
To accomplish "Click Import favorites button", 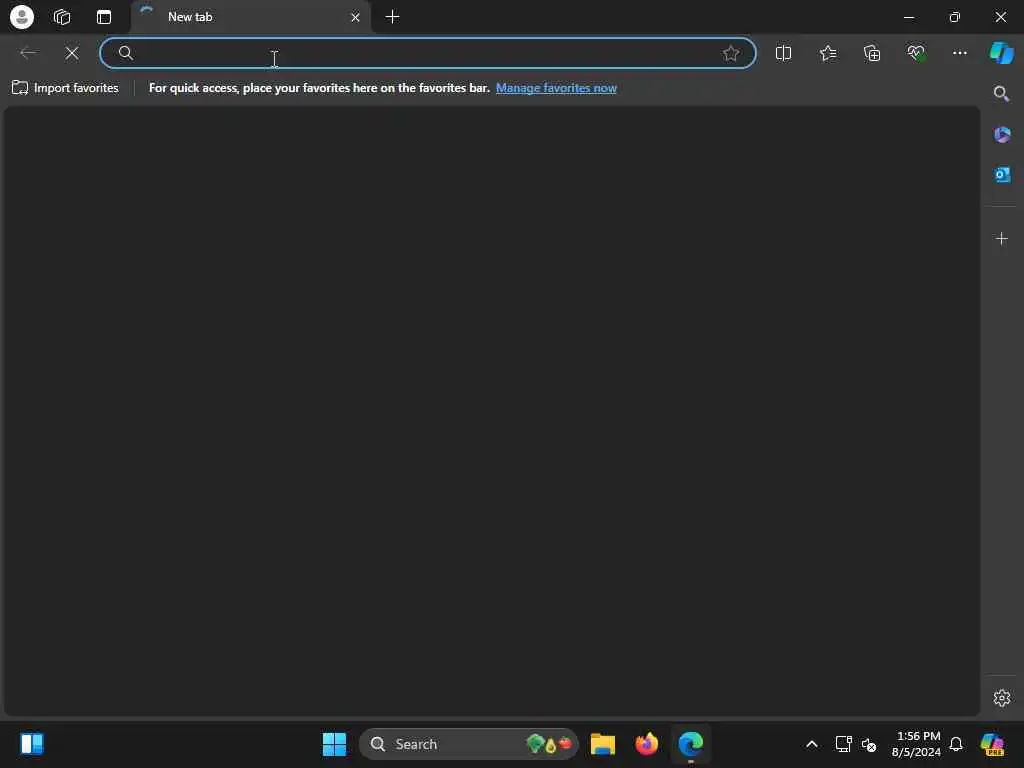I will pyautogui.click(x=65, y=88).
